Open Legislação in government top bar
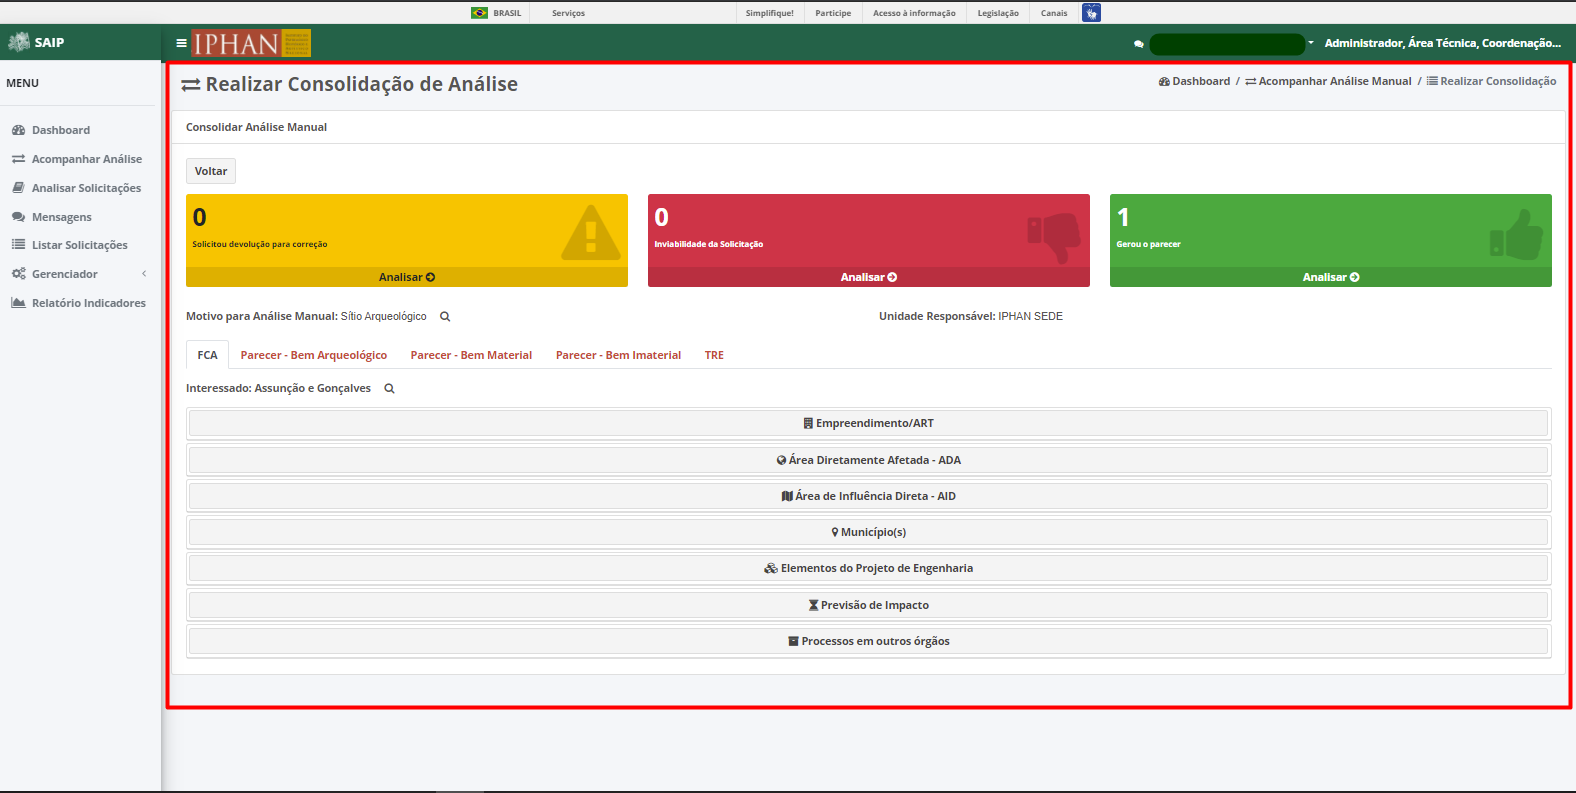The width and height of the screenshot is (1576, 793). 998,13
